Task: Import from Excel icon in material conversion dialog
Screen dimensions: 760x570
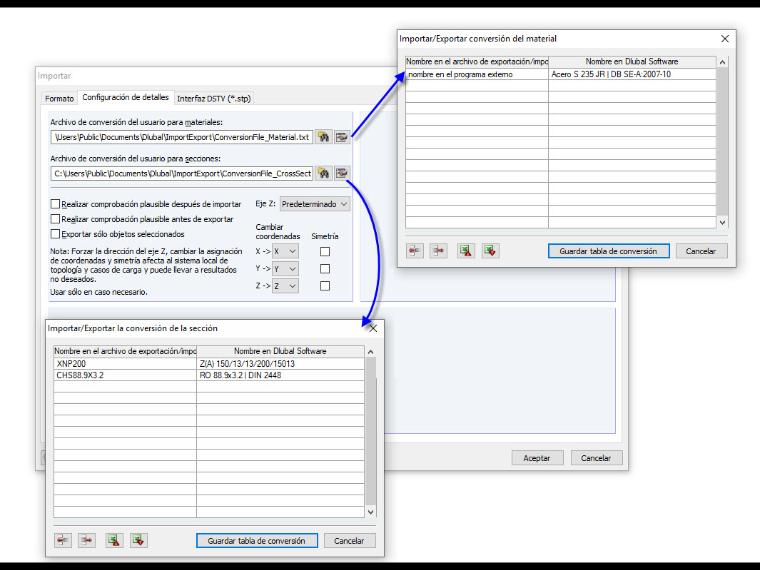Action: pos(490,251)
